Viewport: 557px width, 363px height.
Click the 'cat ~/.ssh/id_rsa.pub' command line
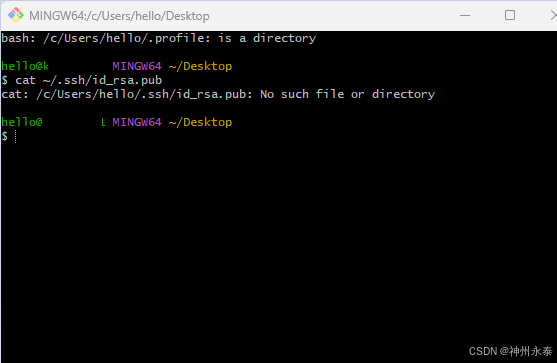coord(82,80)
